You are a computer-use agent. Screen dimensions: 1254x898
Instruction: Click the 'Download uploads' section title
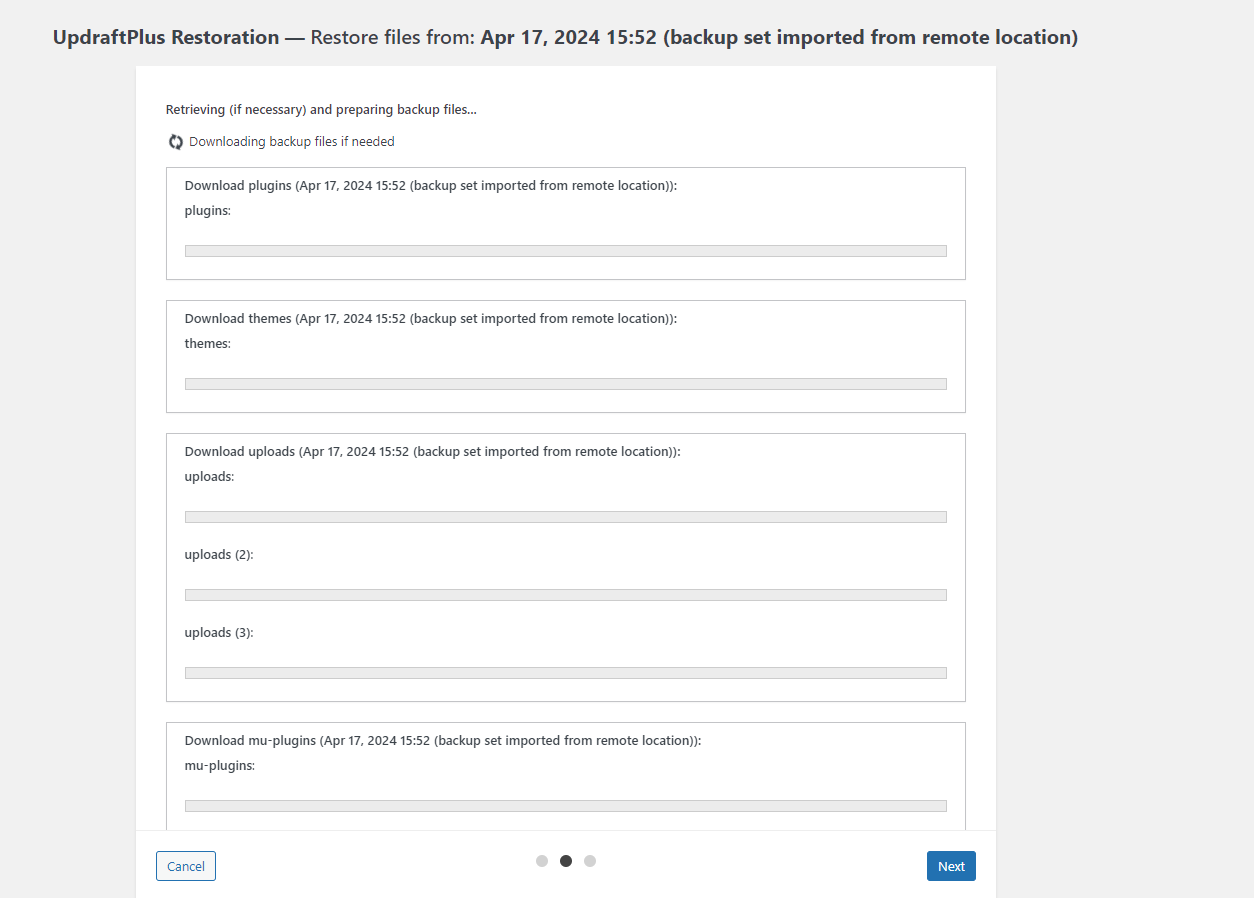pyautogui.click(x=433, y=452)
